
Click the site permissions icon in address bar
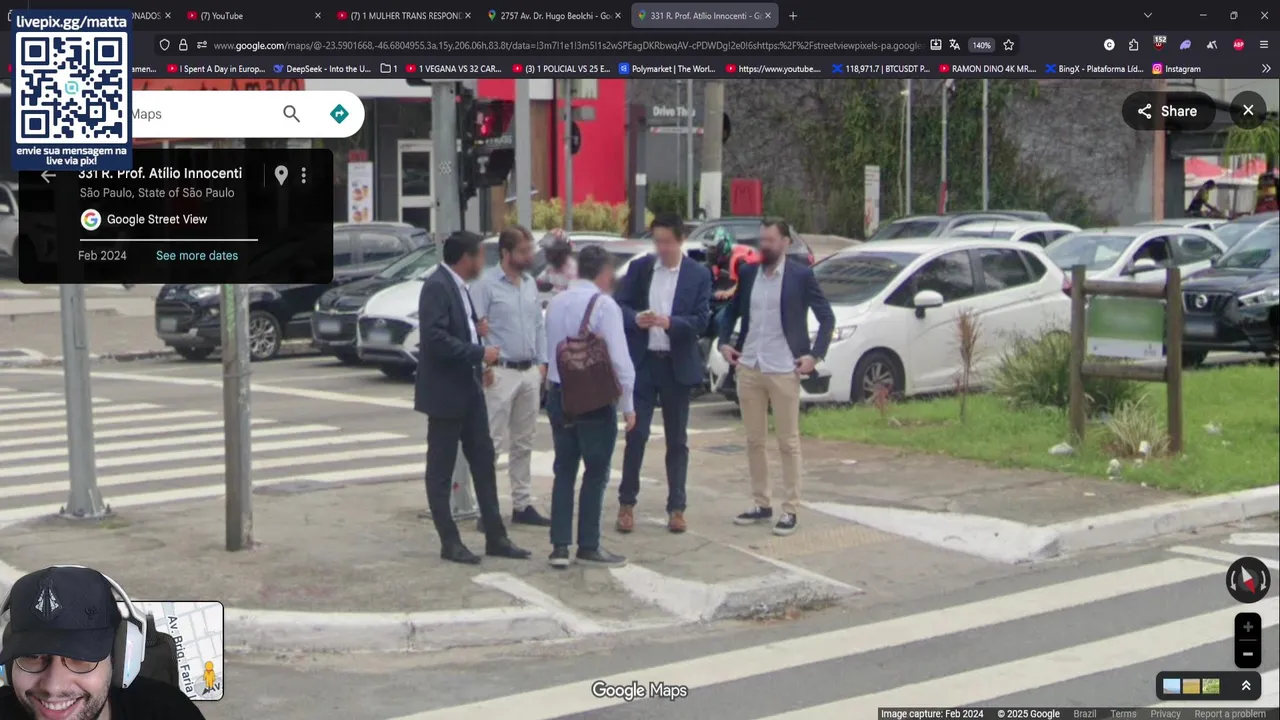point(202,45)
